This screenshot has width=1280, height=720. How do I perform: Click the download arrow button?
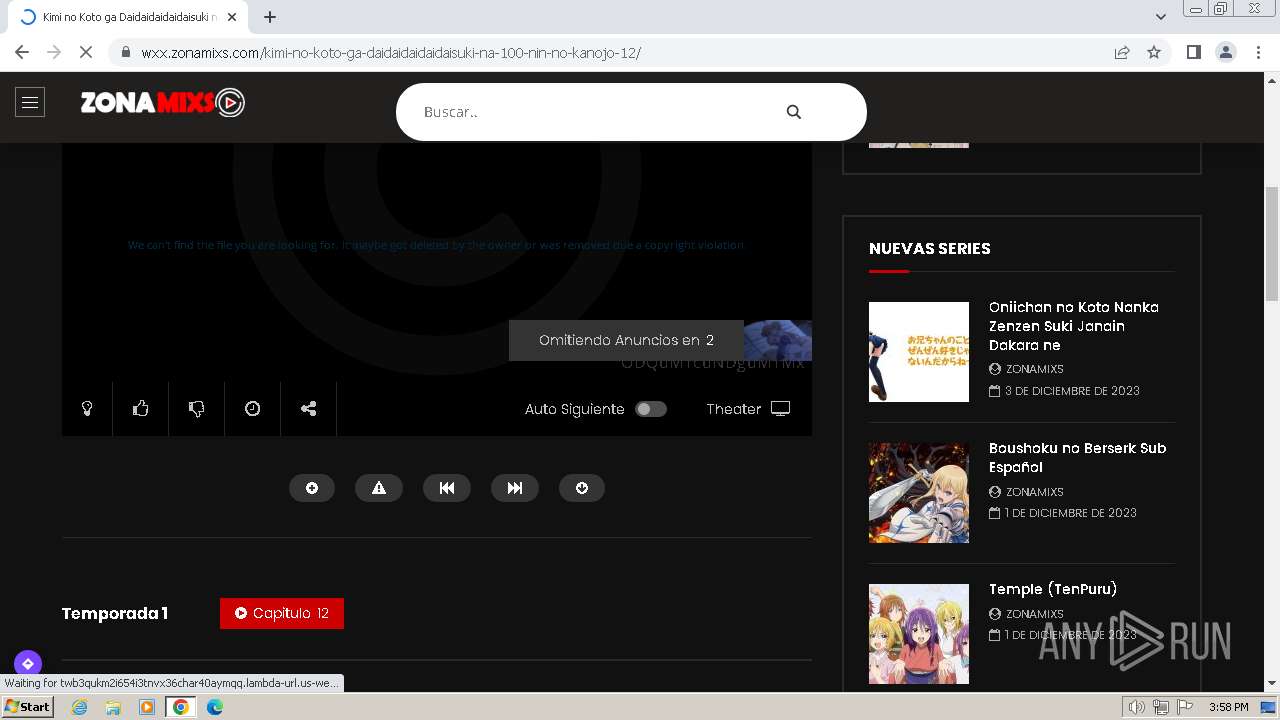(582, 488)
